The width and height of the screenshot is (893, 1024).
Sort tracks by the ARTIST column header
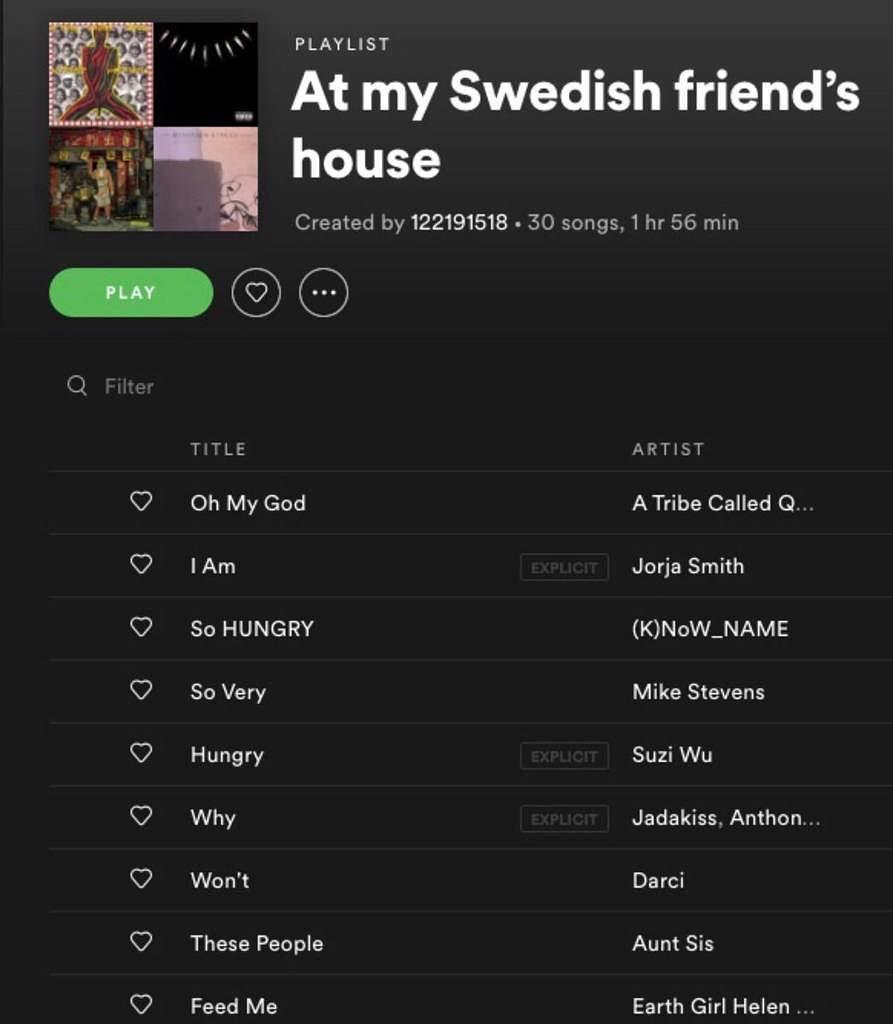point(668,449)
